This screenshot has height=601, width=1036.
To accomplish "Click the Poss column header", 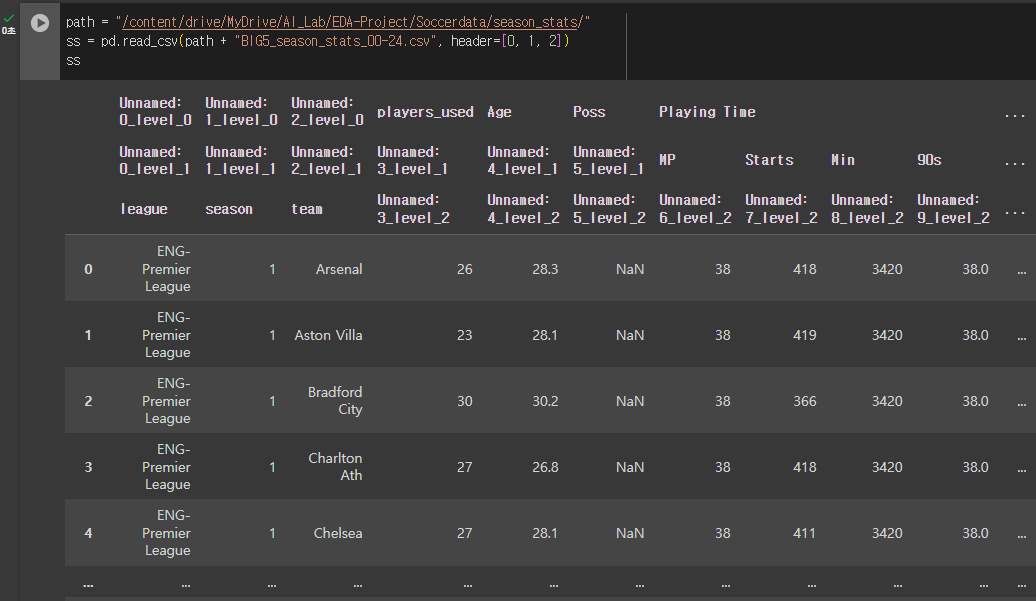I will pos(589,112).
